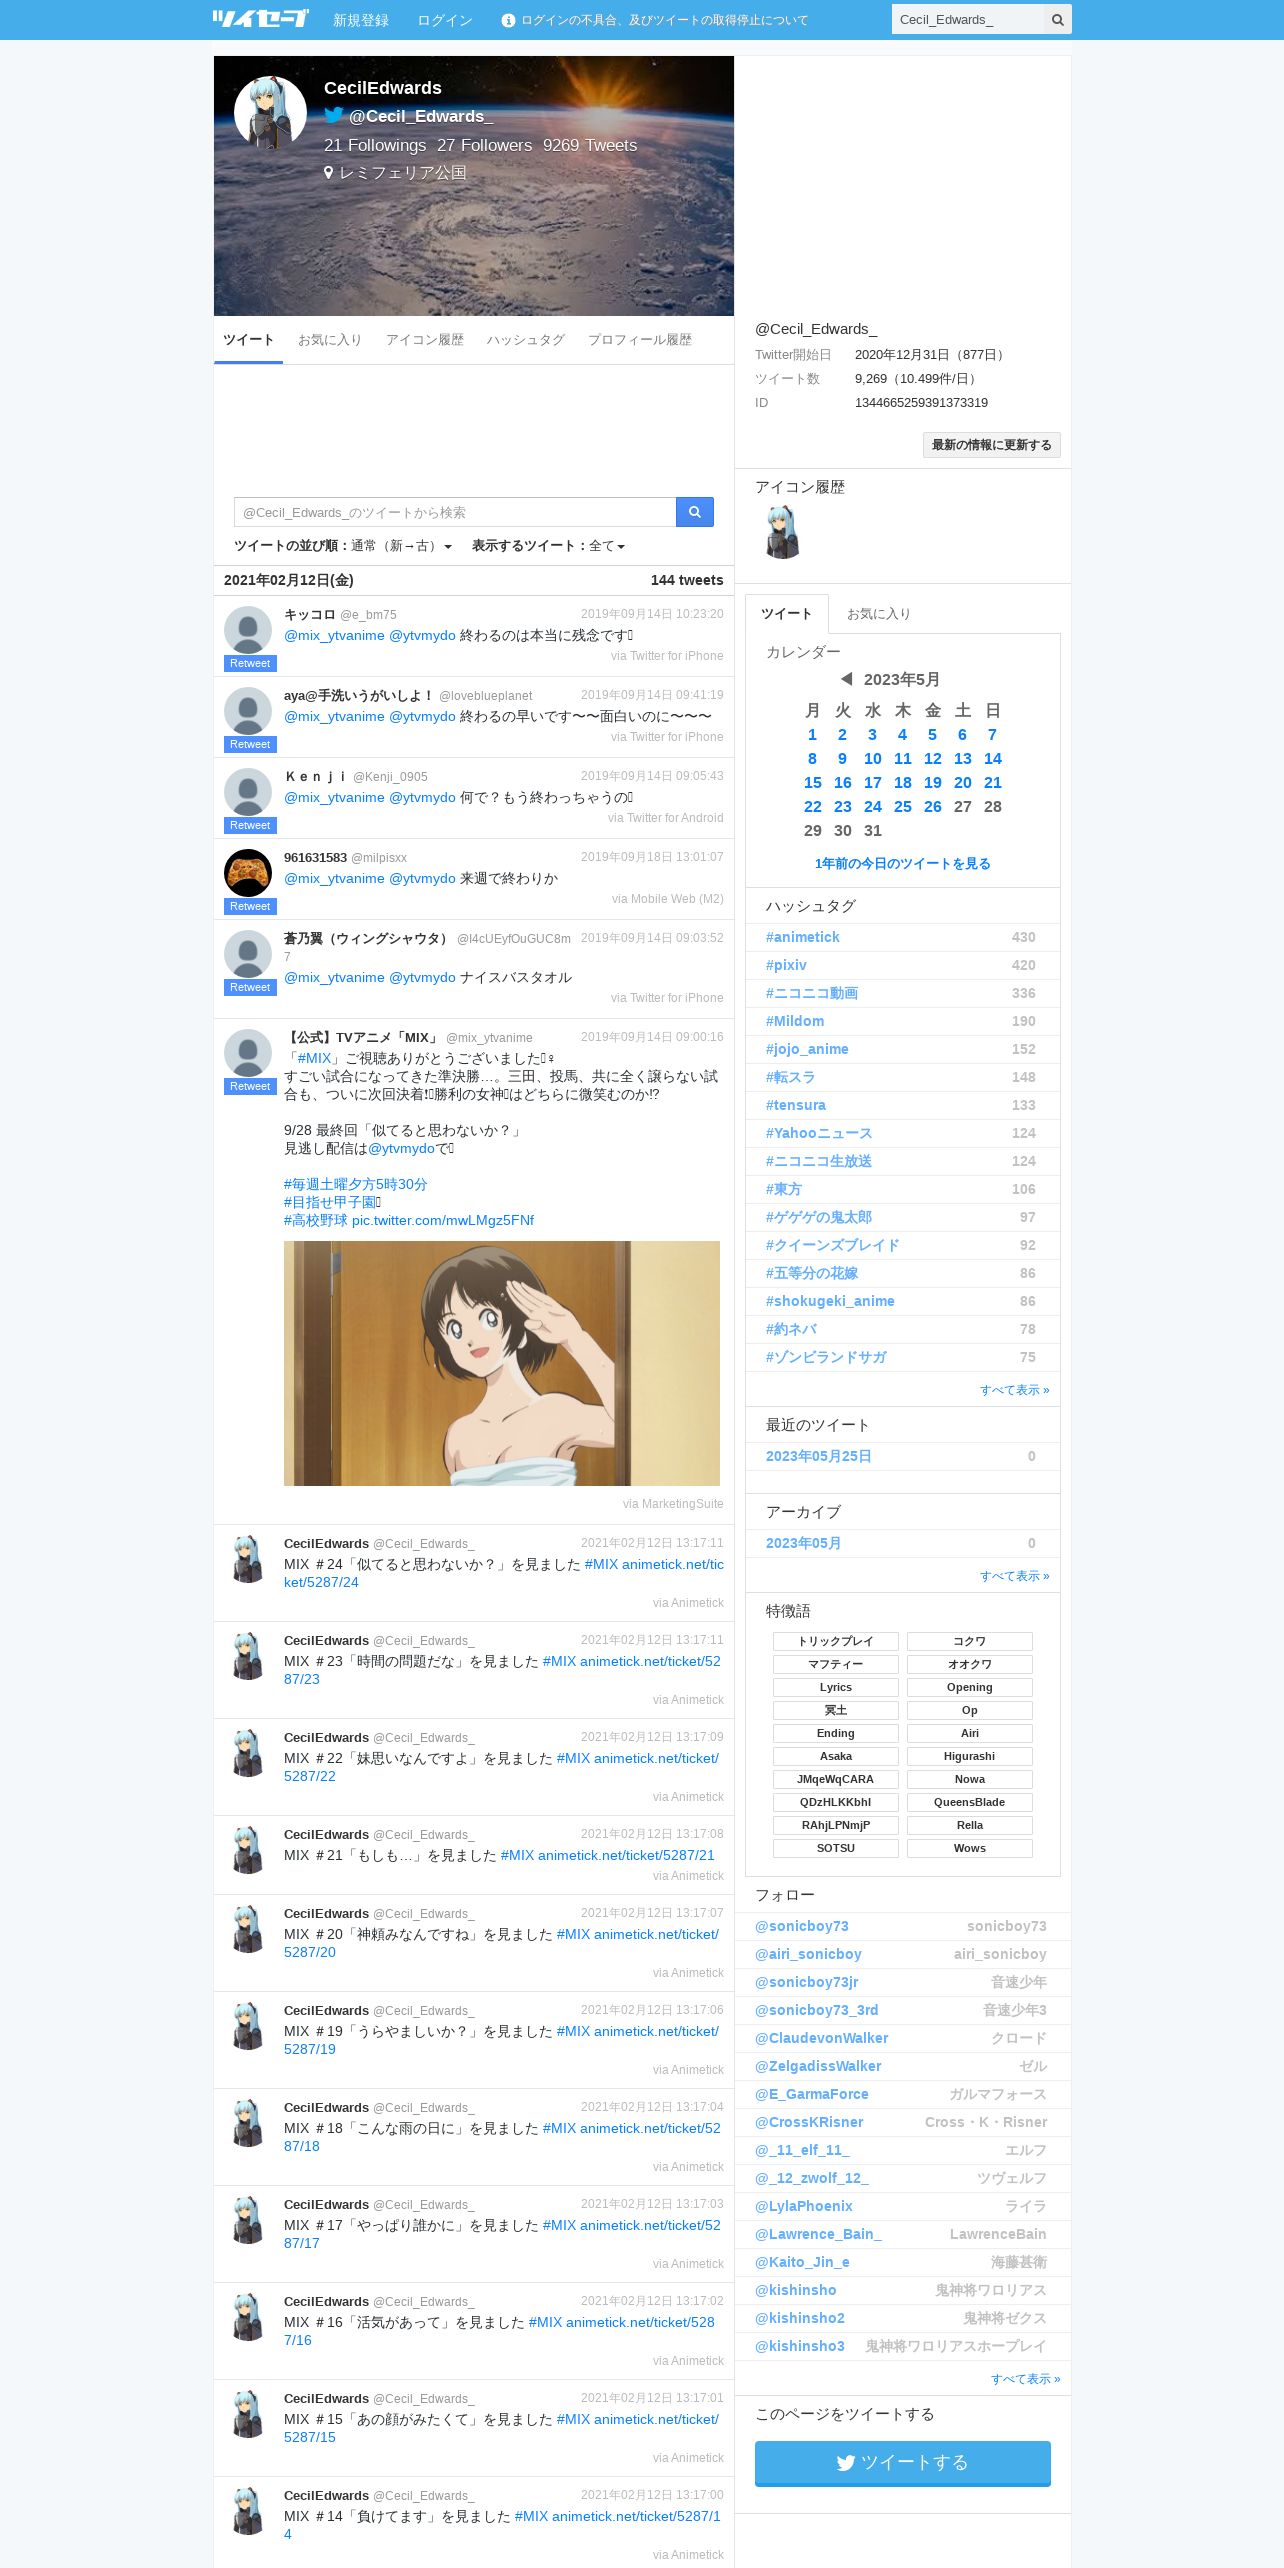Click @mix_ytvanime mention in Kenji's tweet
Image resolution: width=1284 pixels, height=2568 pixels.
coord(334,797)
